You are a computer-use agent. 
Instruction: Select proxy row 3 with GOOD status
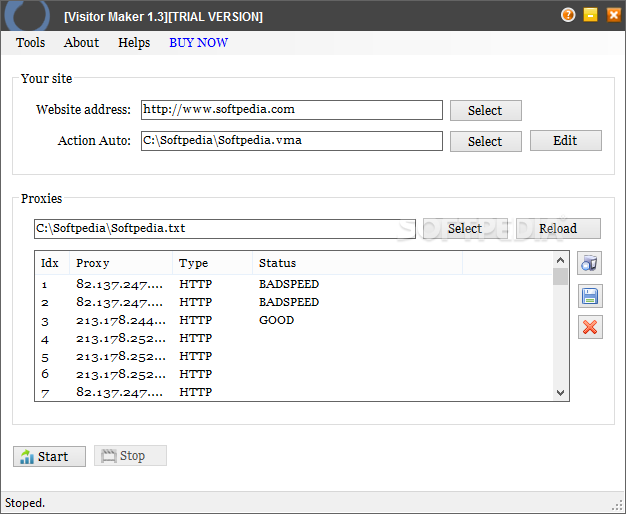click(293, 320)
